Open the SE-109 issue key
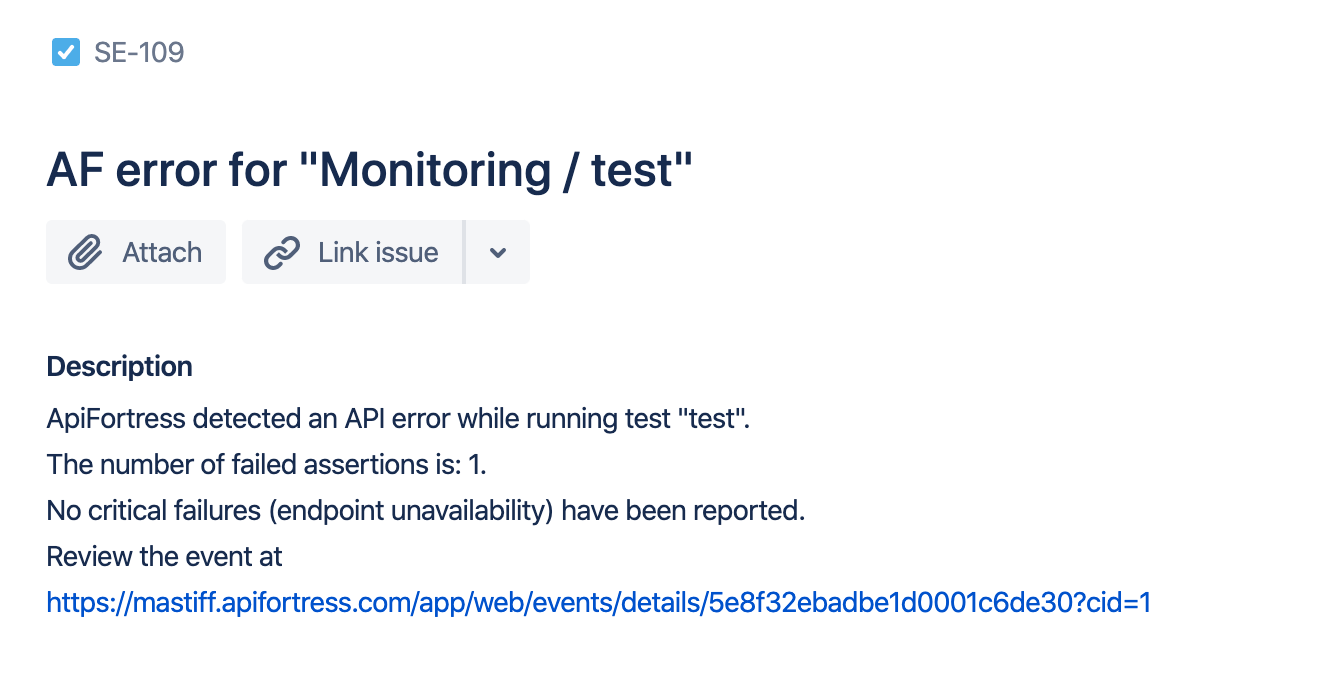Screen dimensions: 1336x692 pos(139,52)
